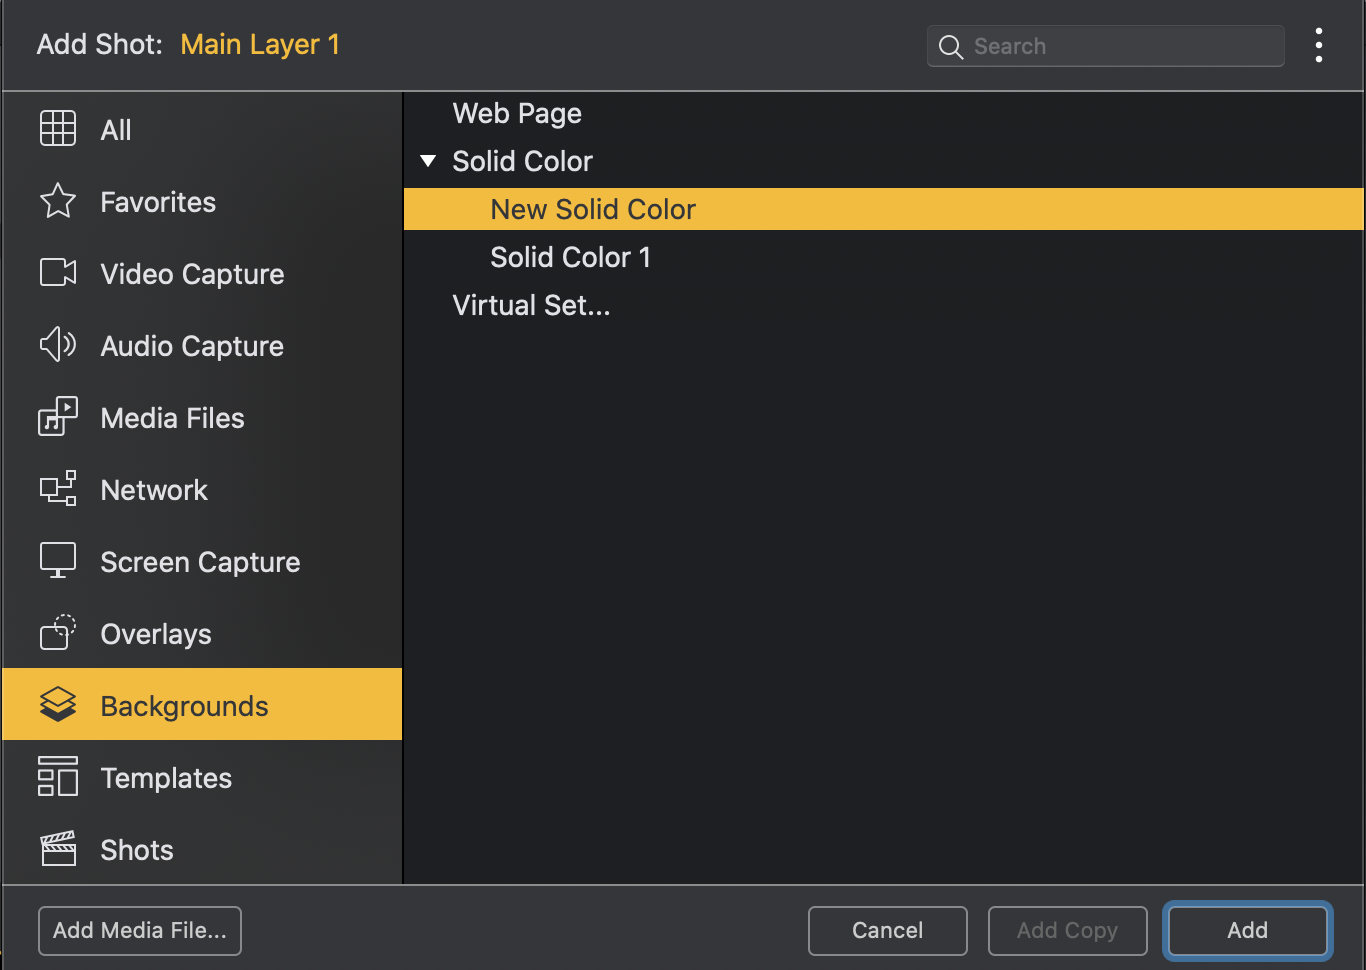Viewport: 1366px width, 970px height.
Task: Open the three-dot options menu
Action: (1319, 45)
